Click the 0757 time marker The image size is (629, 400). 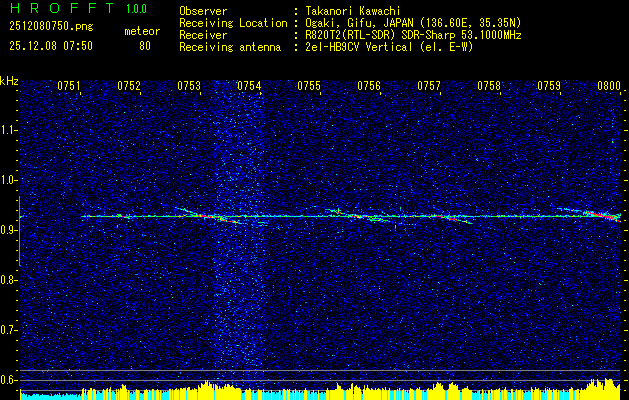point(429,85)
